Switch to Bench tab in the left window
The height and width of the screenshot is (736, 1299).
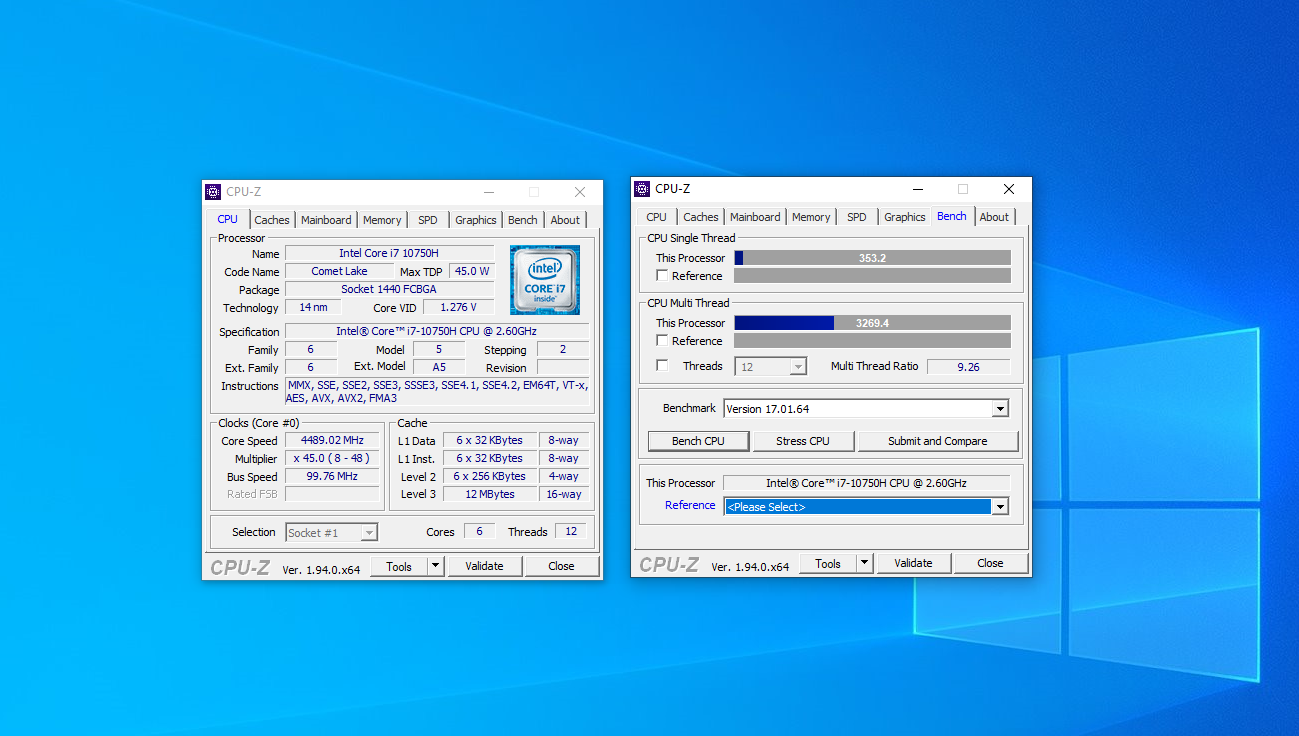point(523,220)
